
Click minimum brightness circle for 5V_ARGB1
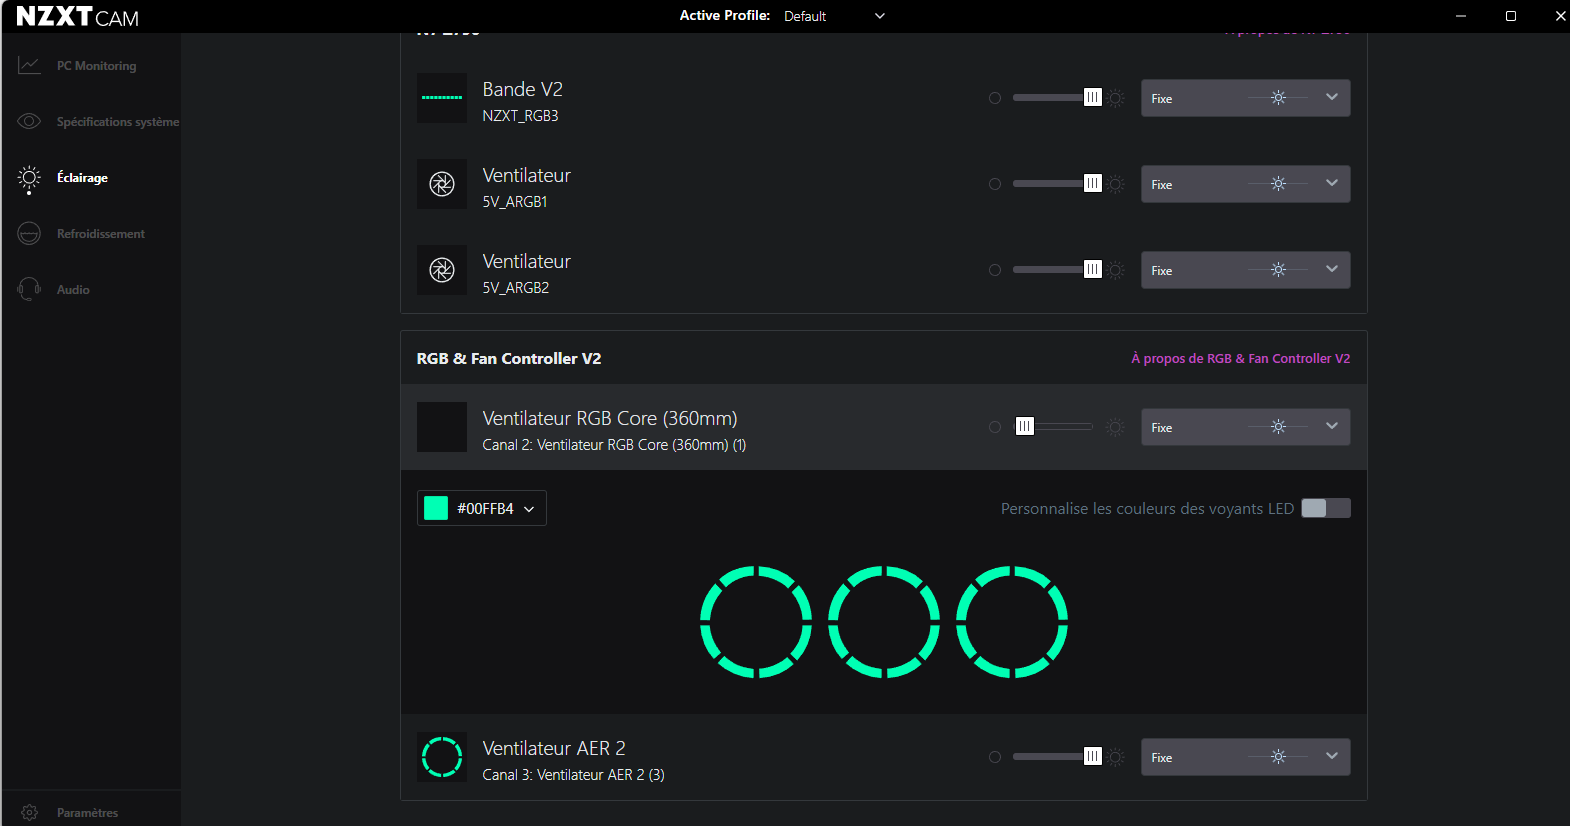coord(995,184)
